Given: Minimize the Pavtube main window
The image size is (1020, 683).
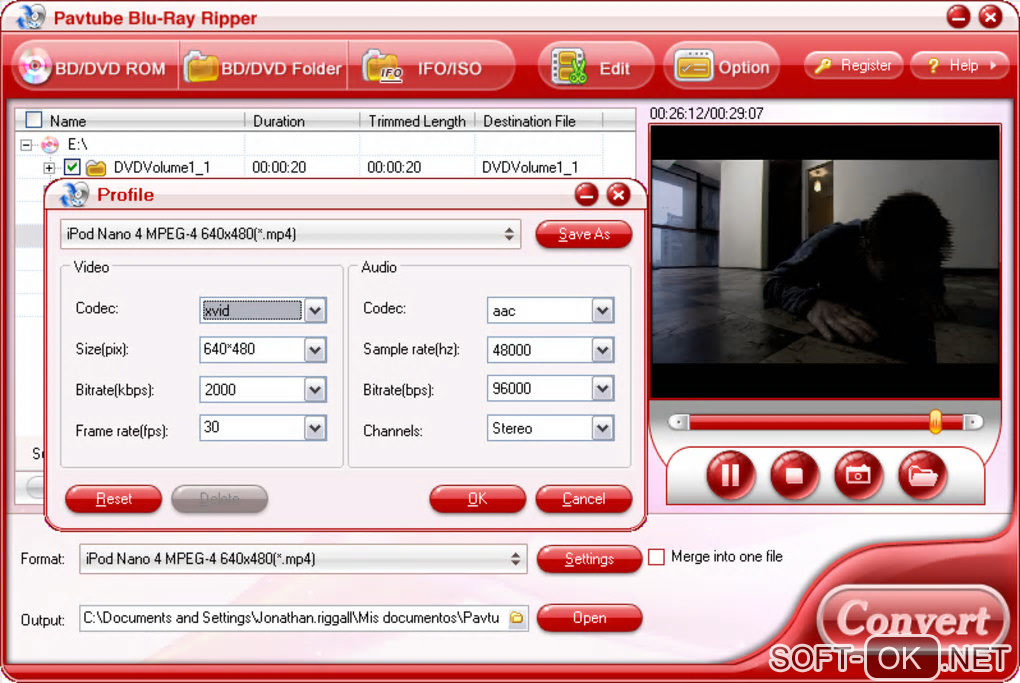Looking at the screenshot, I should coord(958,16).
